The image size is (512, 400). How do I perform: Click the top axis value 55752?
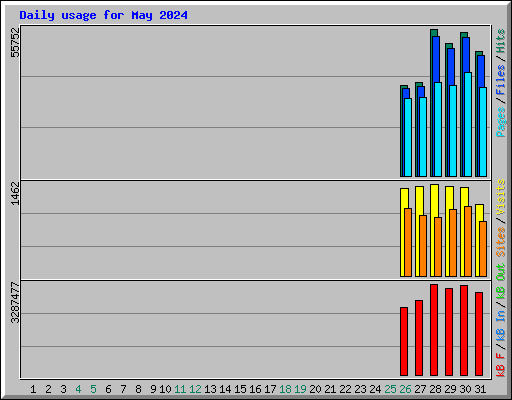pos(15,43)
